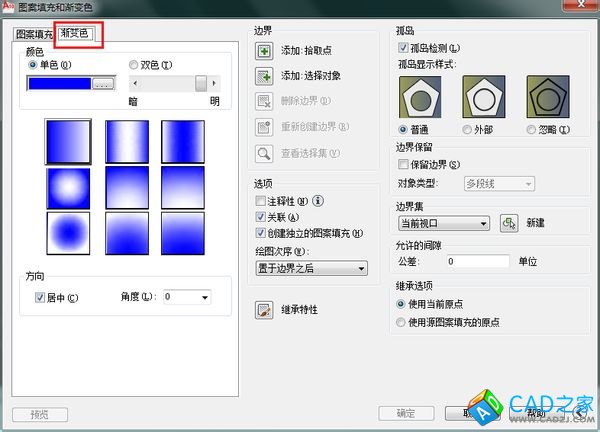Select the 忽略 island display style image
600x432 pixels.
click(544, 97)
